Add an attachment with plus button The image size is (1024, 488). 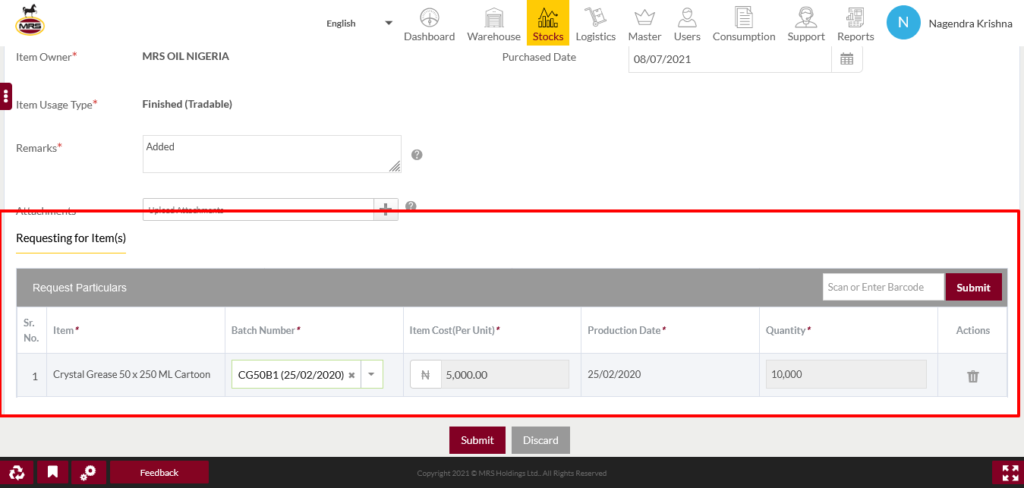tap(385, 210)
